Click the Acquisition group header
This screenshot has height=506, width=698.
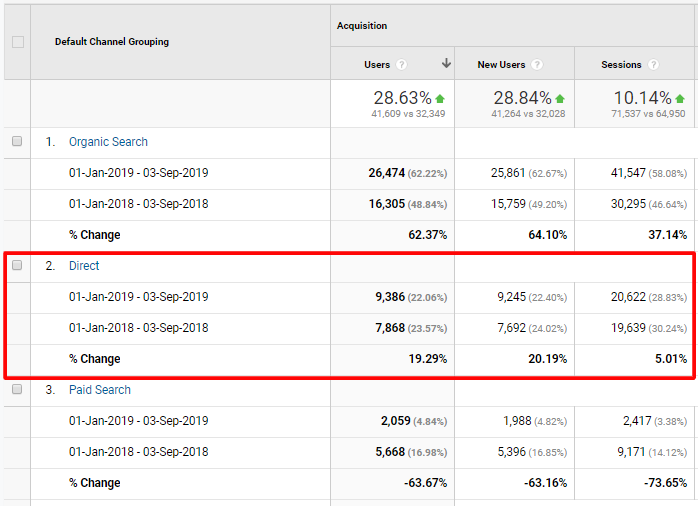click(x=362, y=26)
